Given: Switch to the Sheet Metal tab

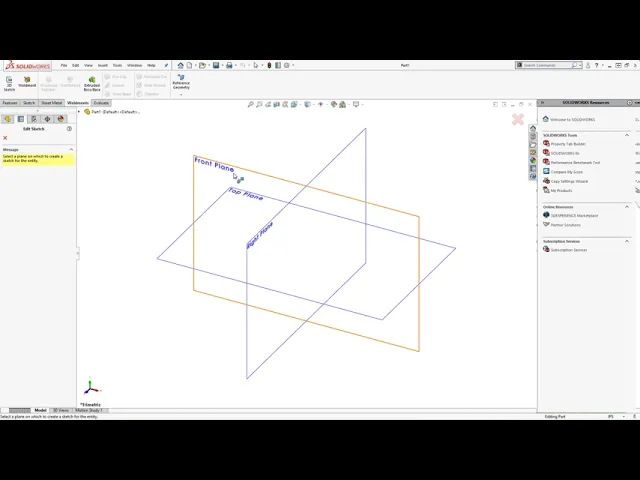Looking at the screenshot, I should (x=51, y=103).
